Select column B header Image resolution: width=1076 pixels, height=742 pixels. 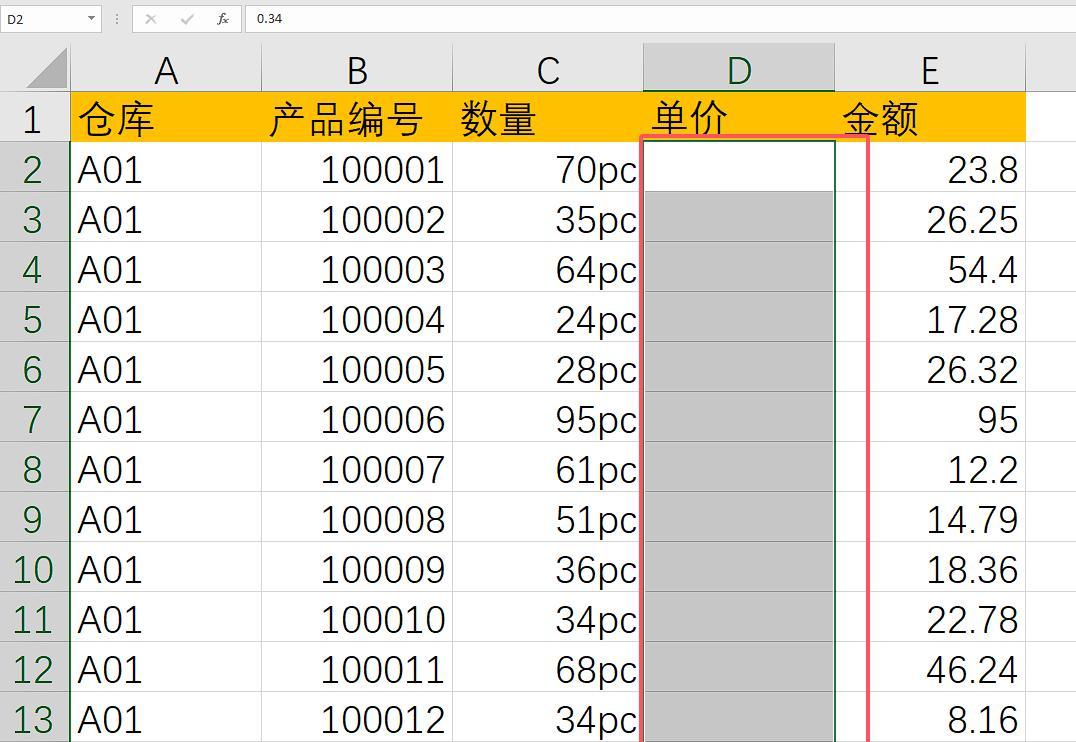pyautogui.click(x=357, y=69)
